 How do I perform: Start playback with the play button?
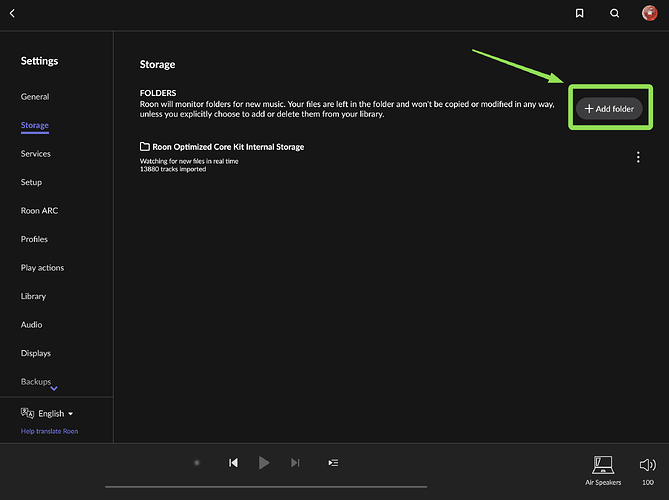(x=264, y=462)
